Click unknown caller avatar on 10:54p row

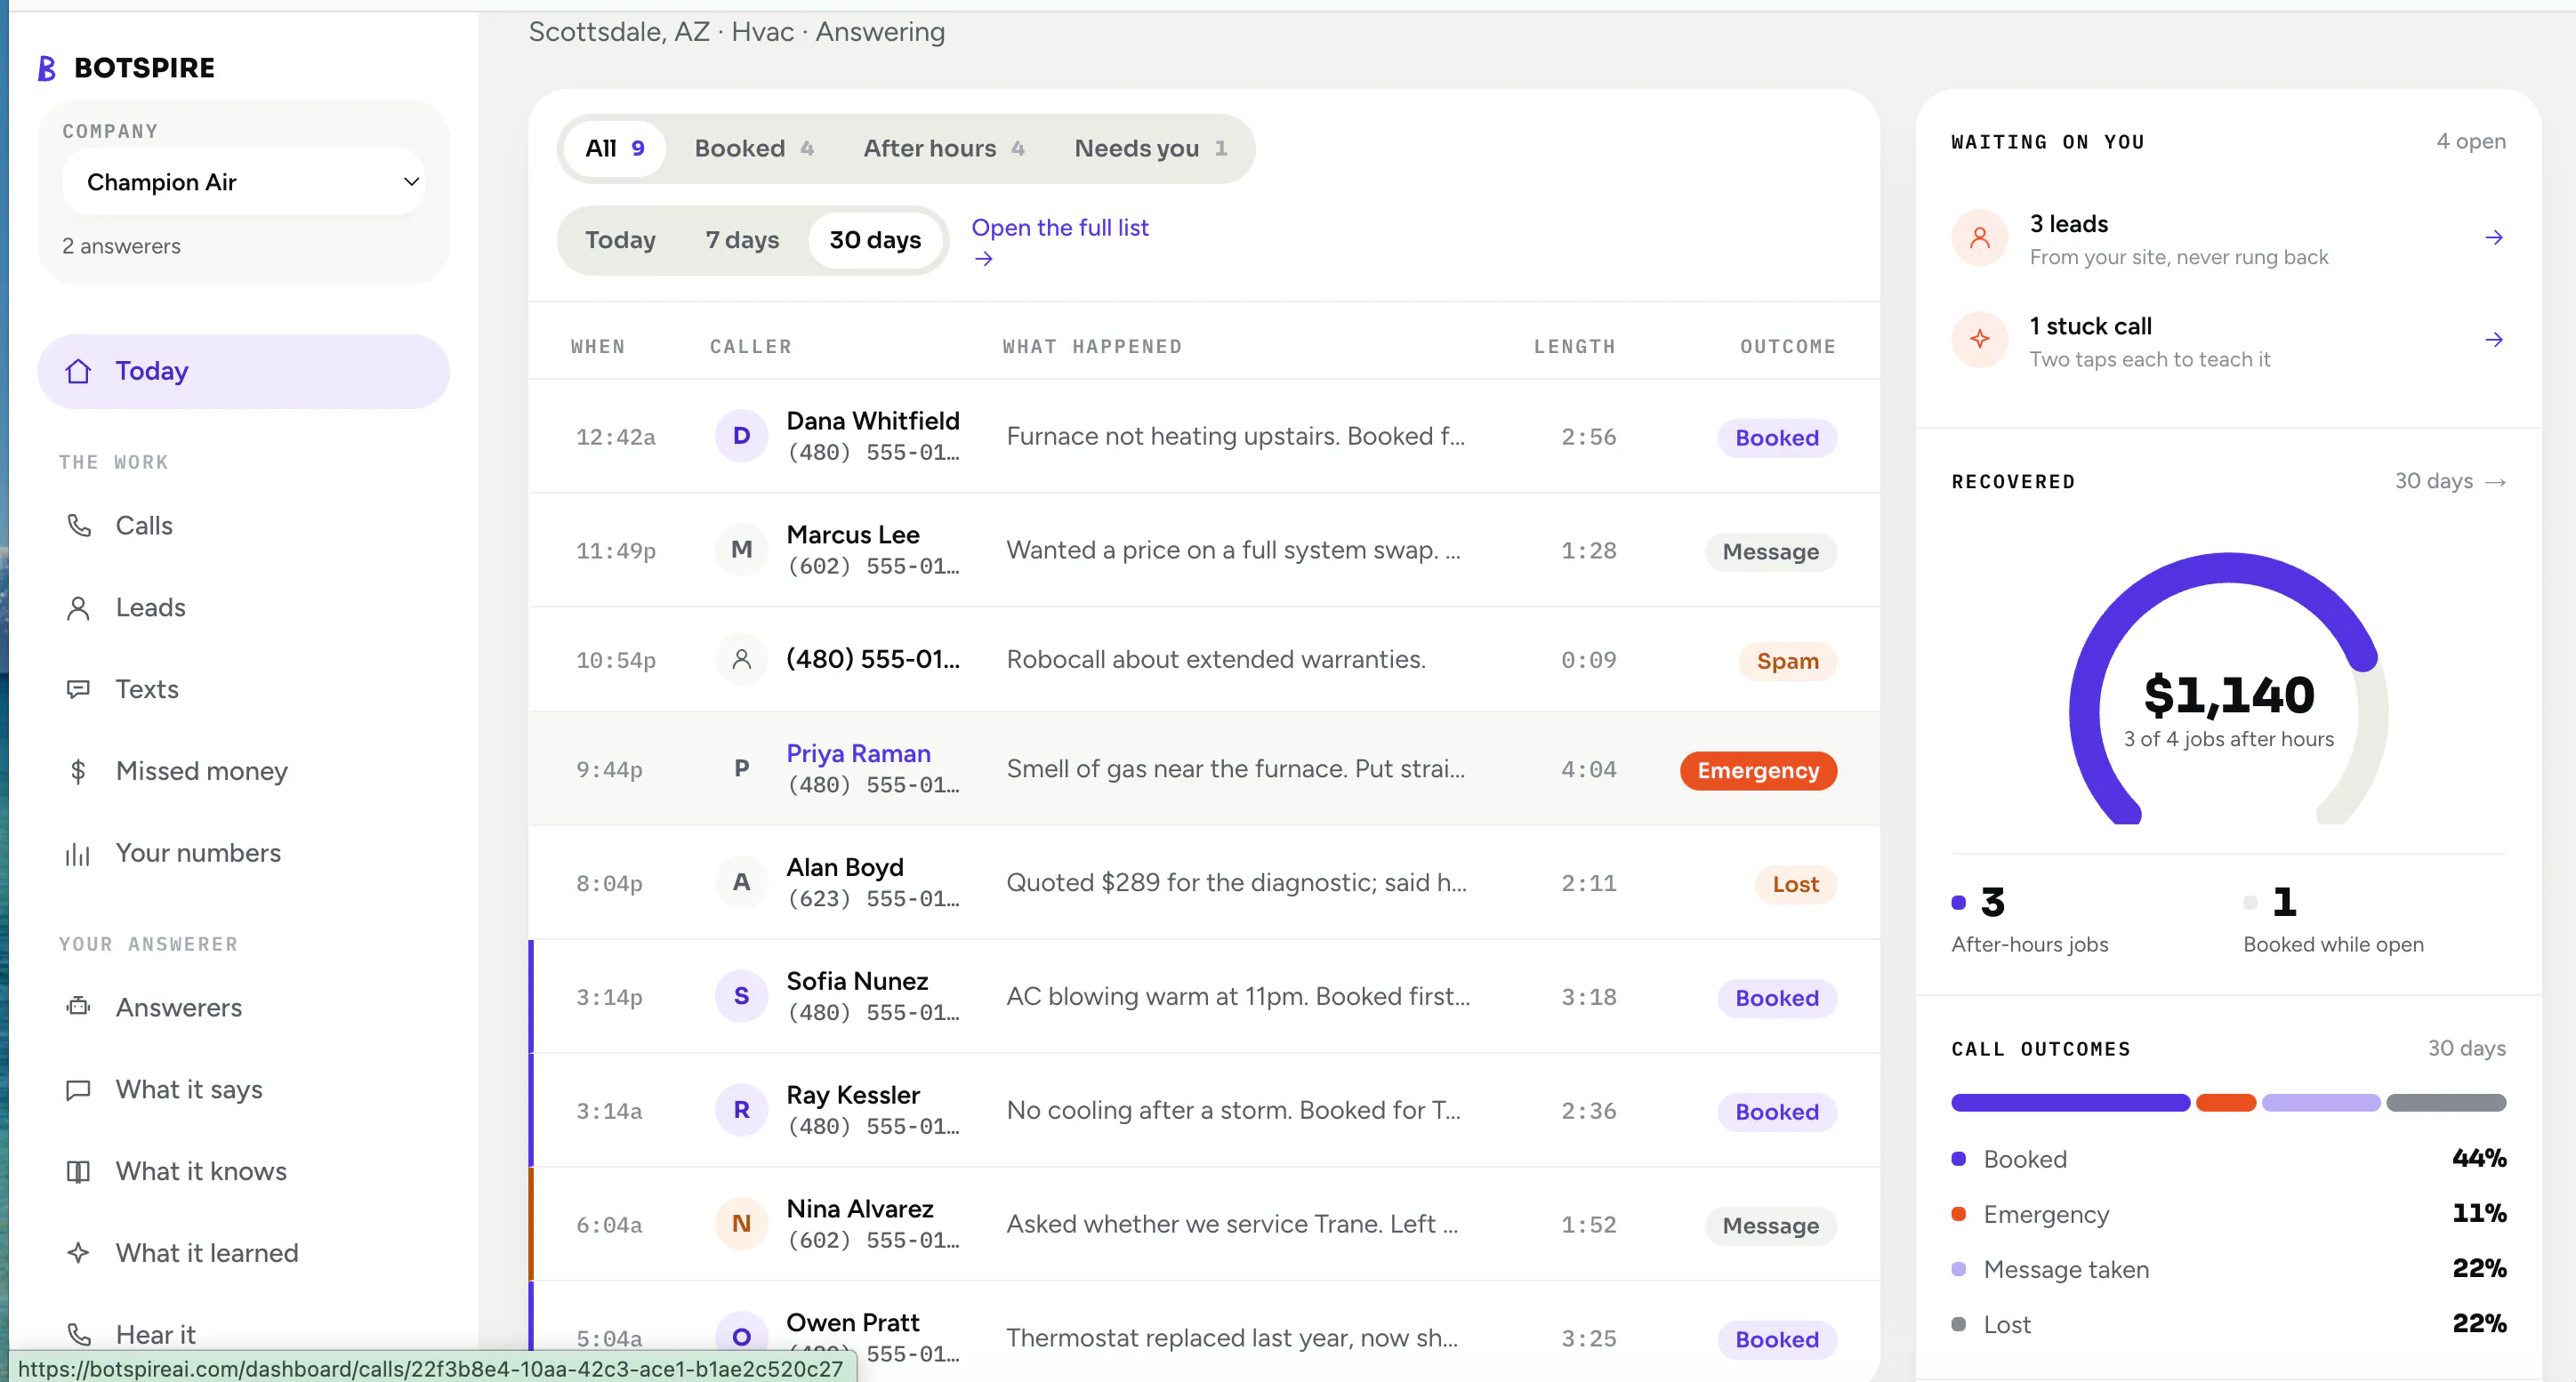pyautogui.click(x=741, y=659)
